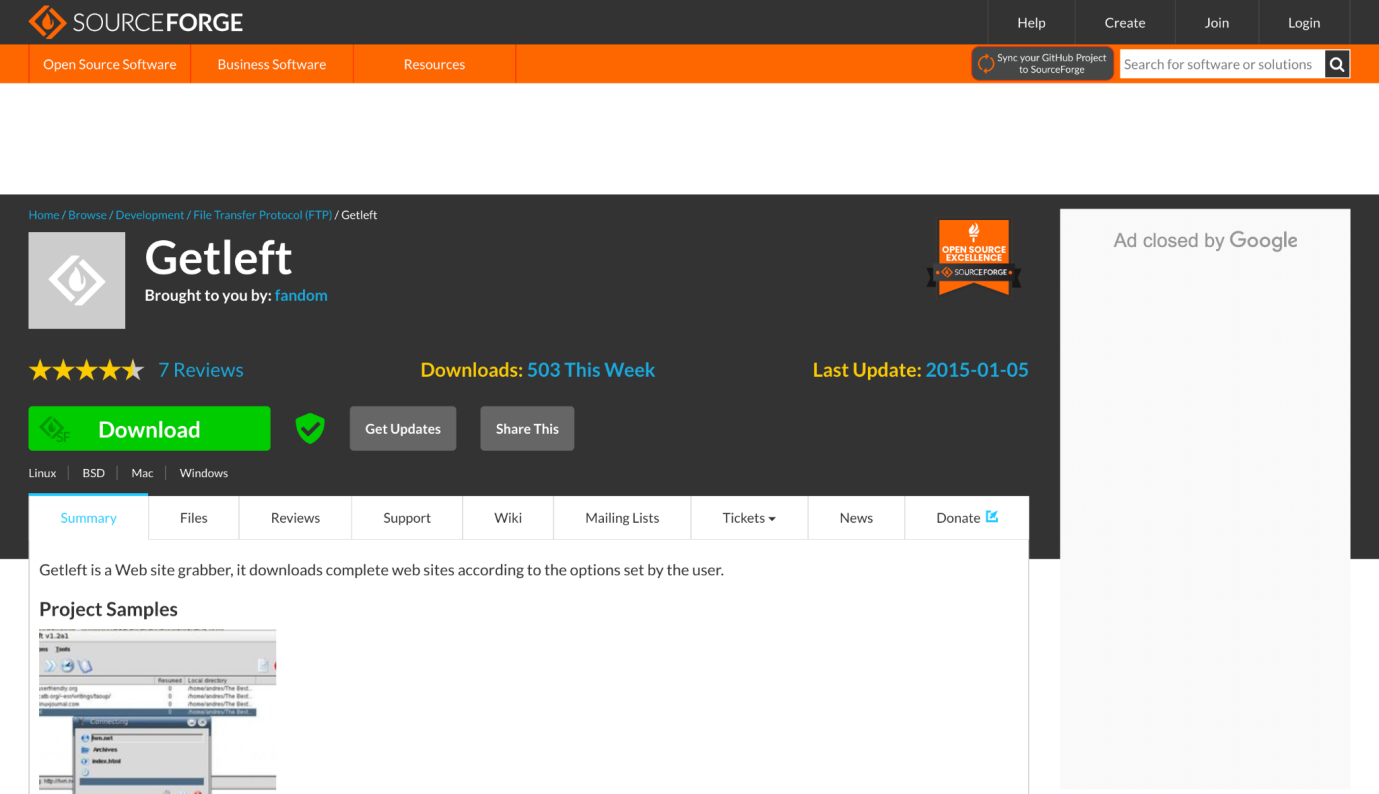
Task: Click the Get Updates button
Action: 403,428
